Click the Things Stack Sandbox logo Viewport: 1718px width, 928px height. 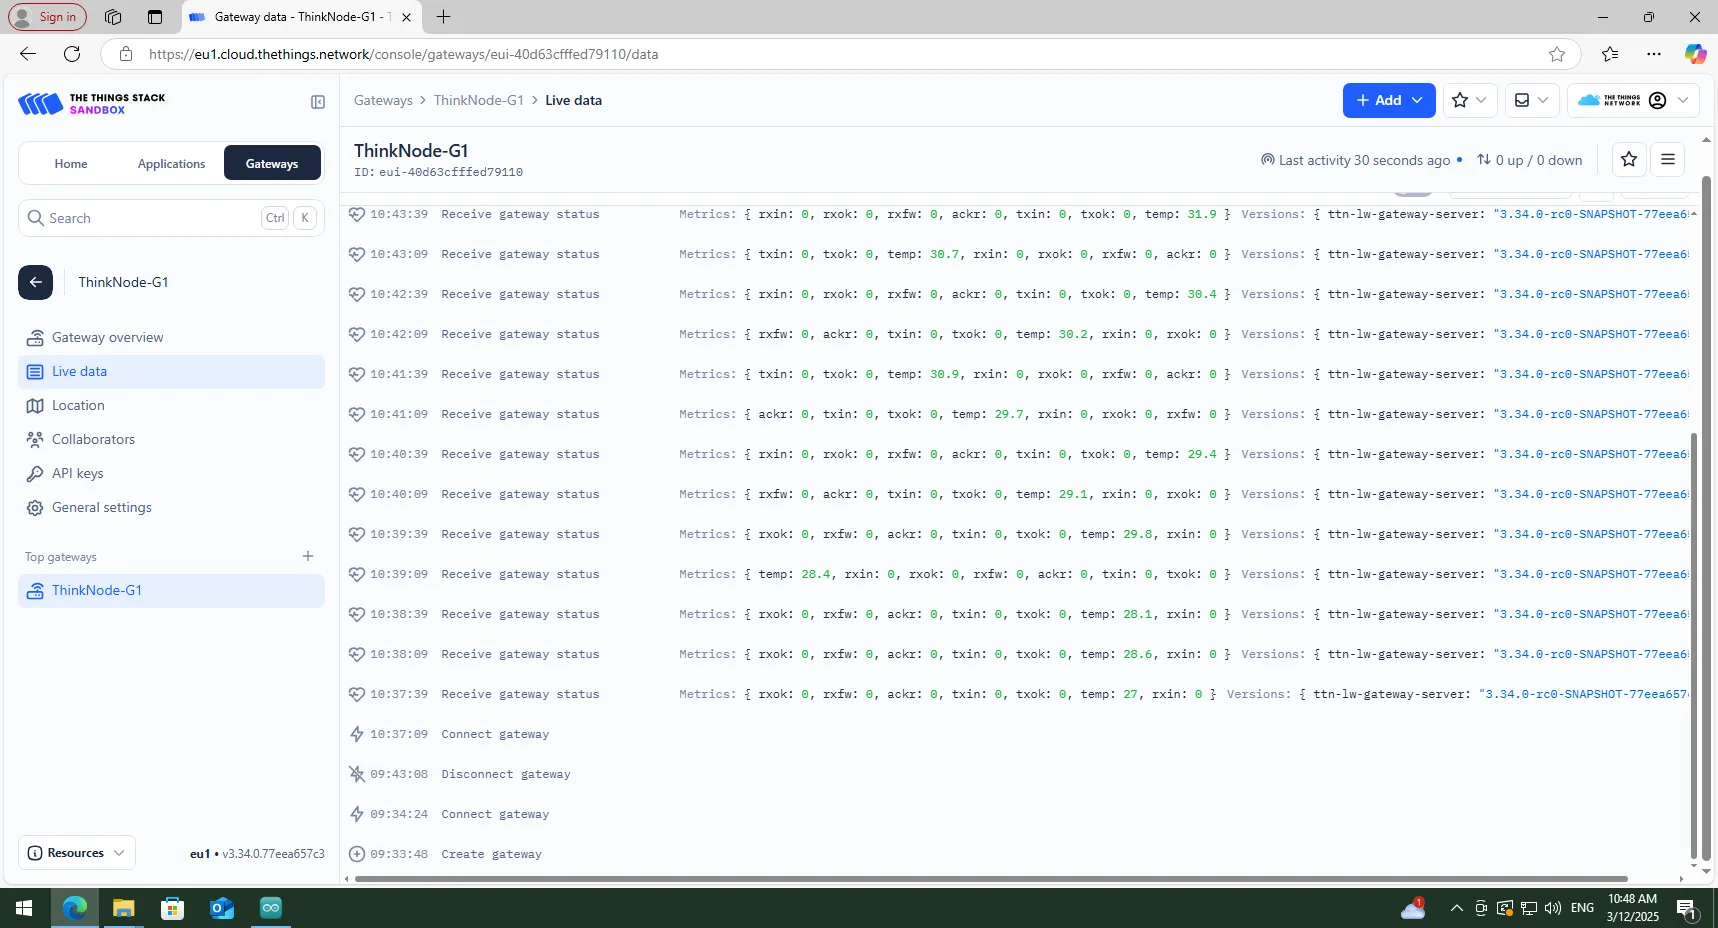[x=92, y=103]
